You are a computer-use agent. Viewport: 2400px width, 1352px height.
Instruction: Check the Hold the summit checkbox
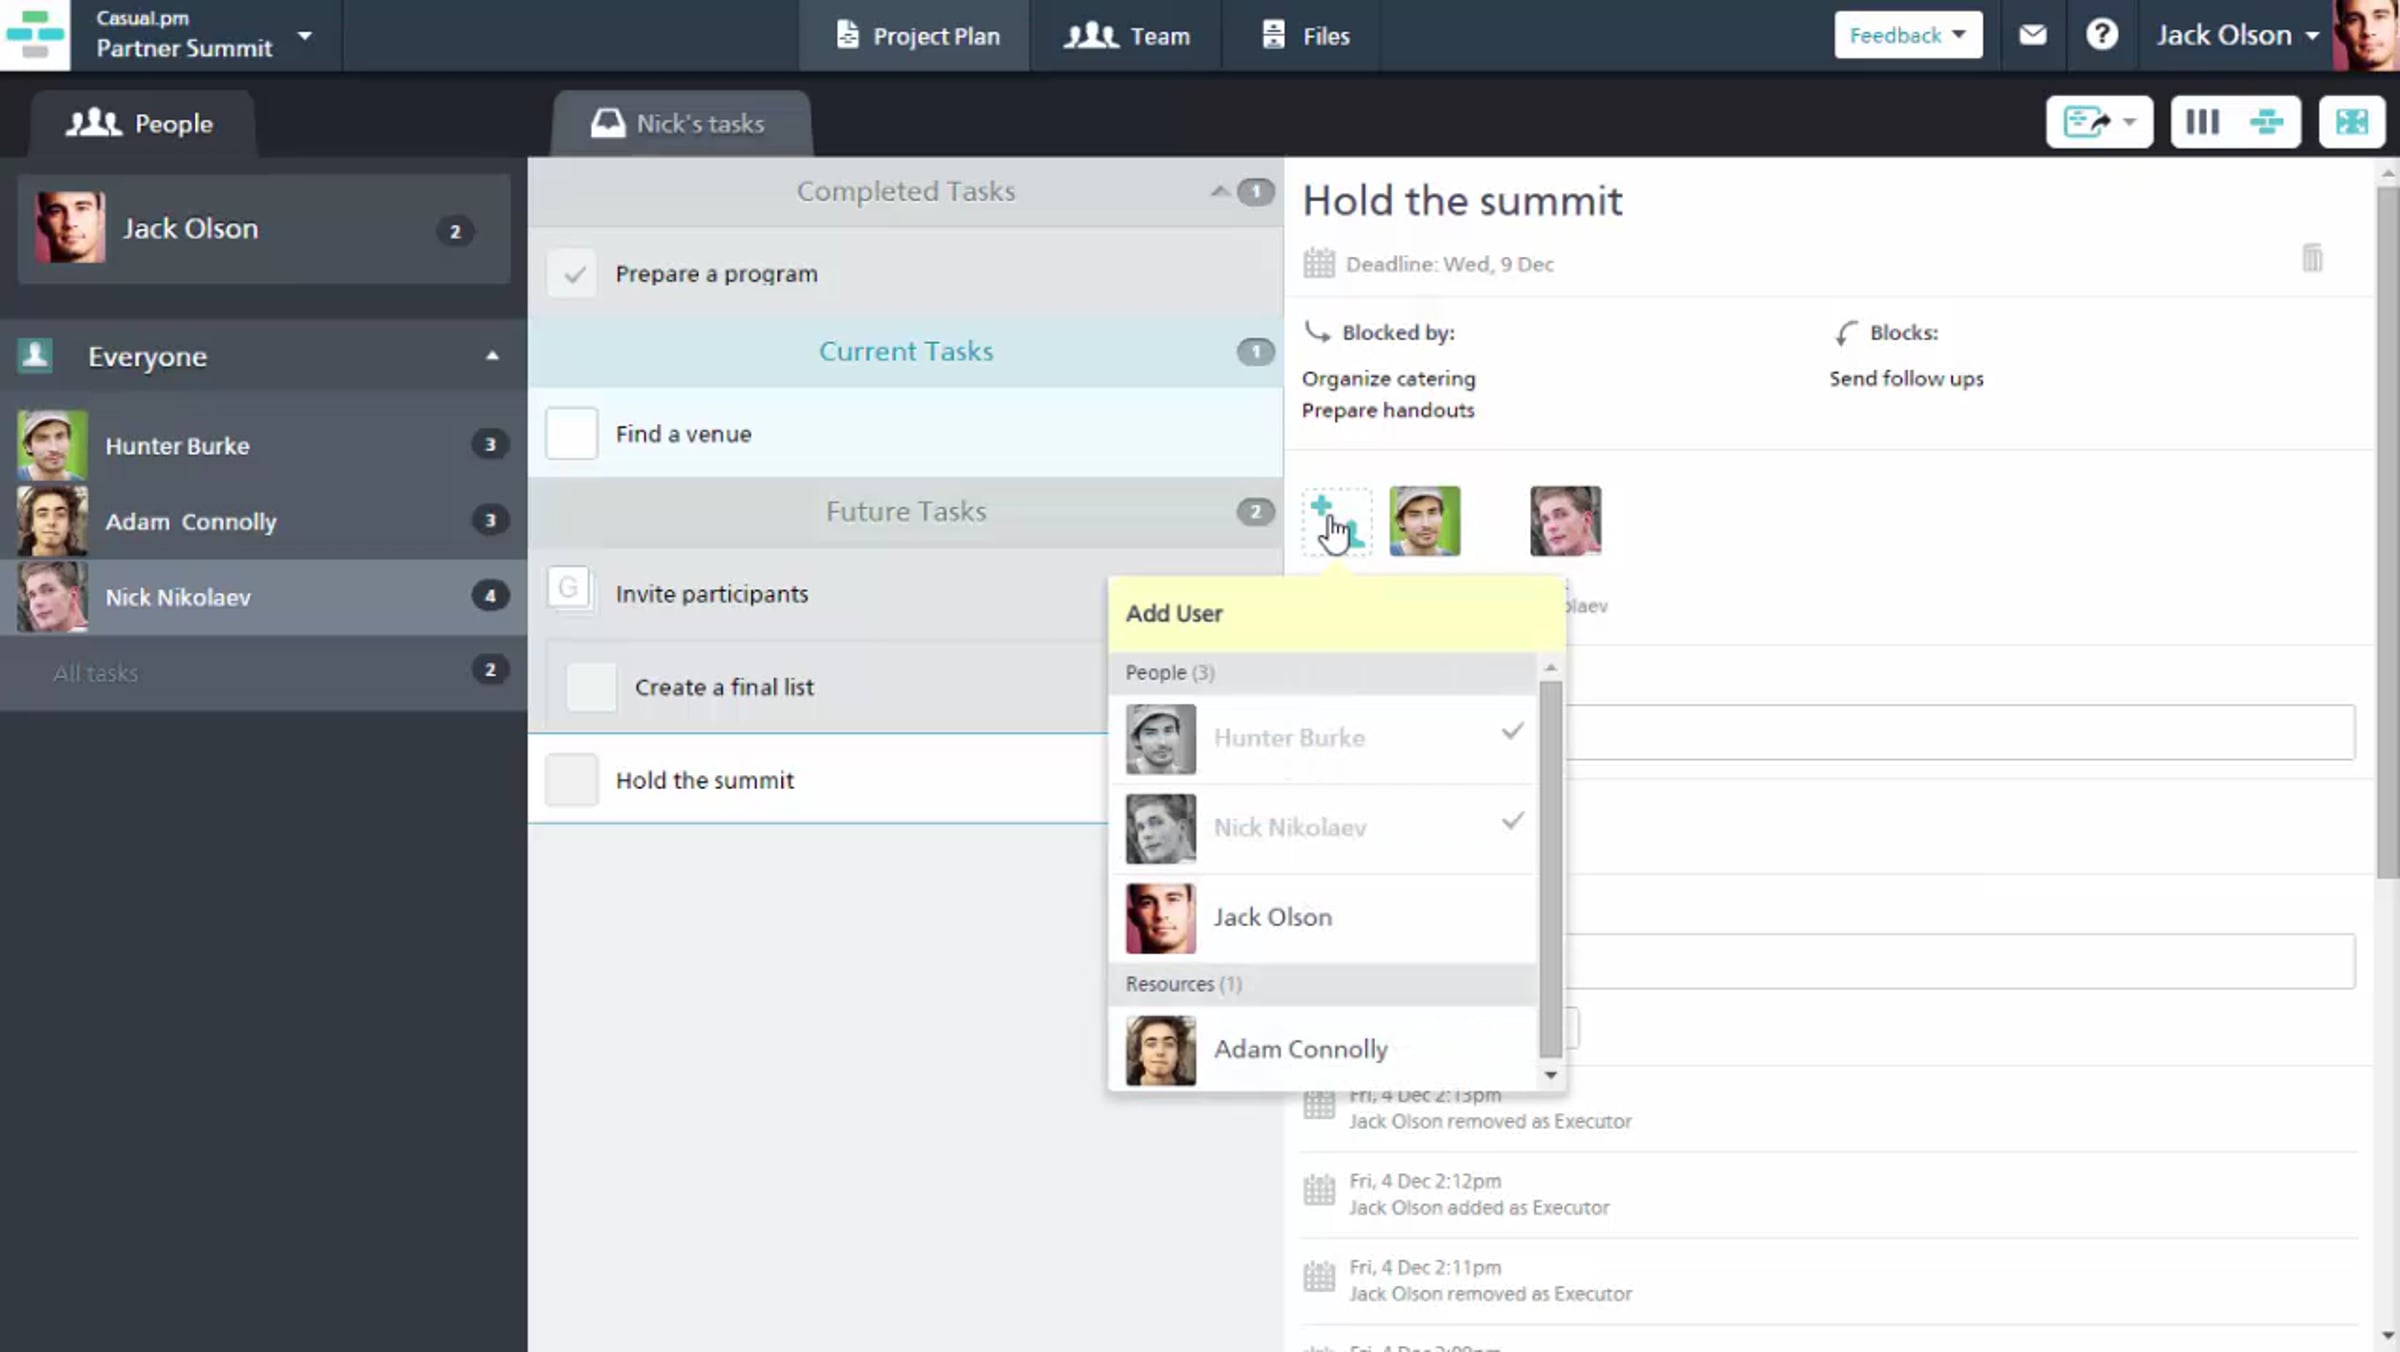572,780
